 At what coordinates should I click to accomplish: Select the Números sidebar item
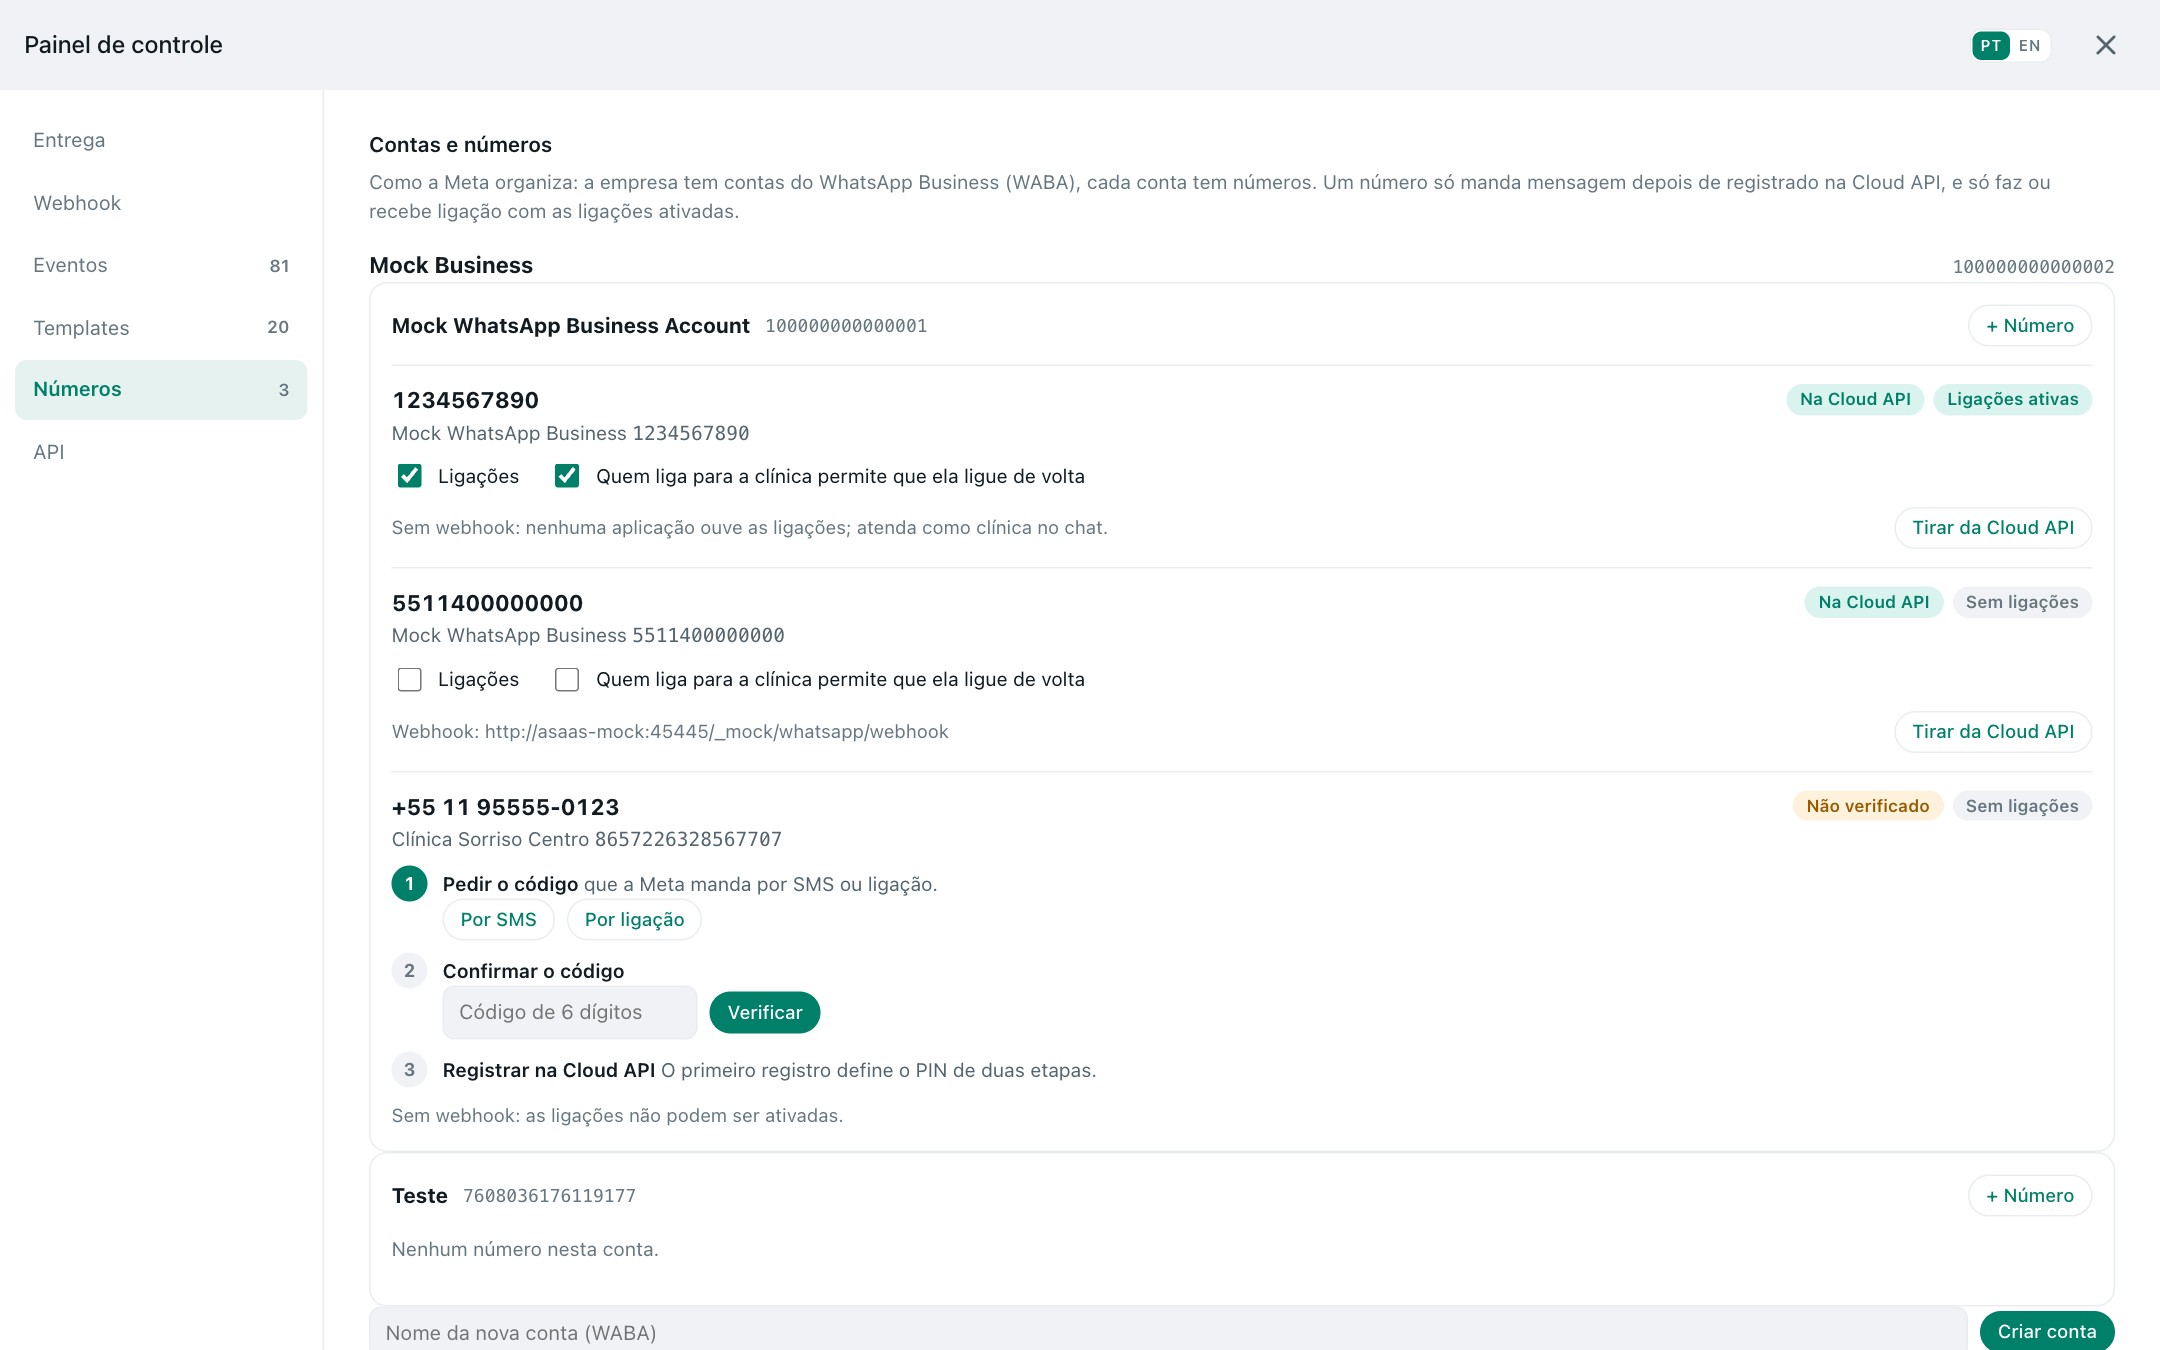click(161, 389)
